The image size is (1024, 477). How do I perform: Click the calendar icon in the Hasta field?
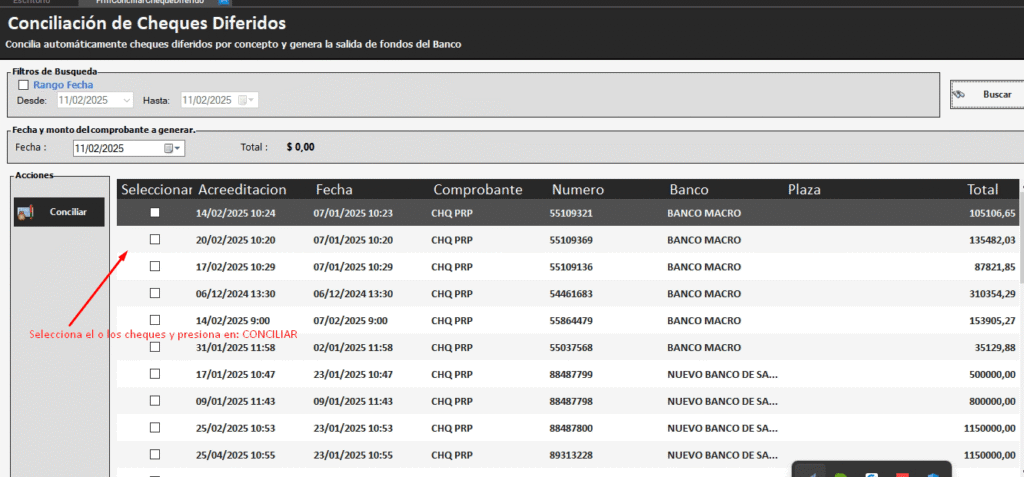coord(240,100)
